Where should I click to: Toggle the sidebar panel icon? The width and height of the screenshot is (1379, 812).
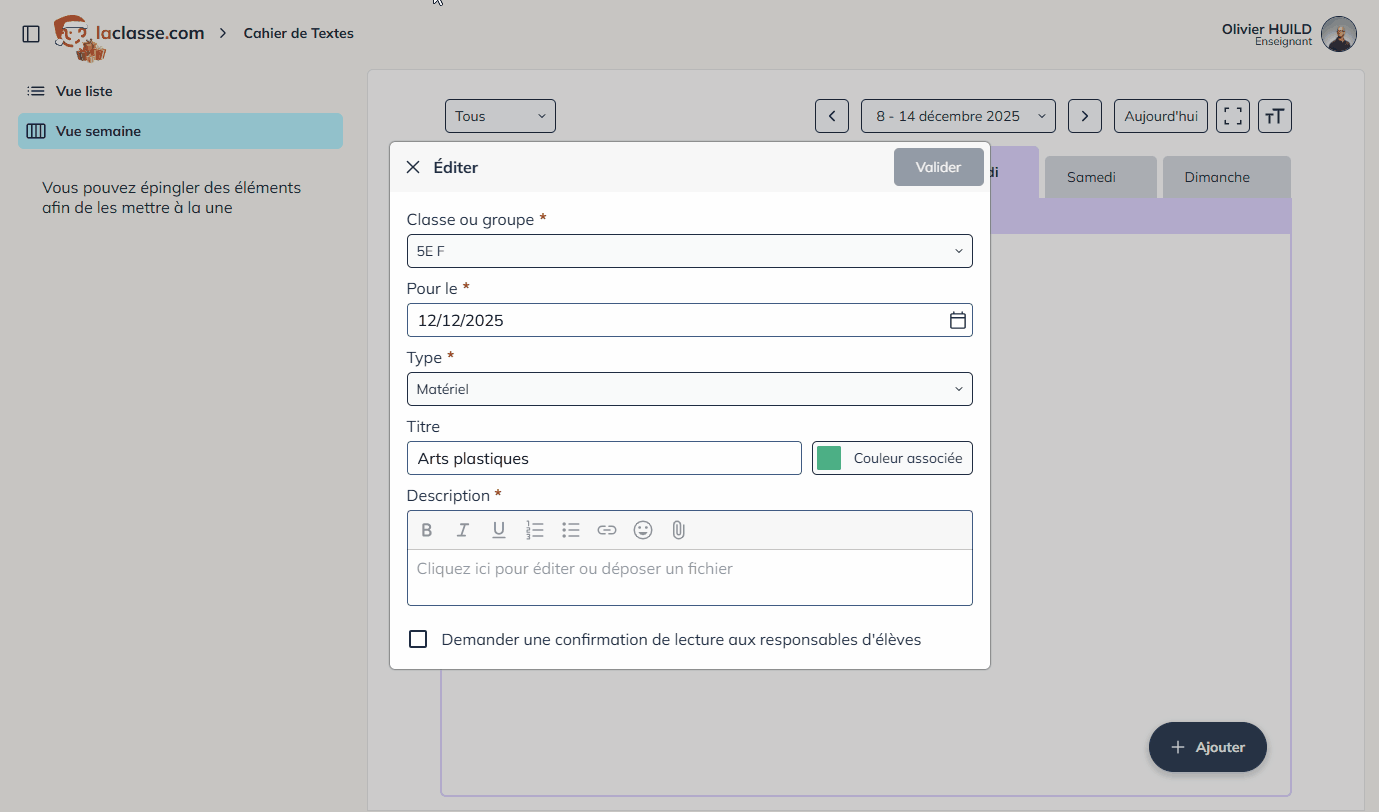pos(31,34)
